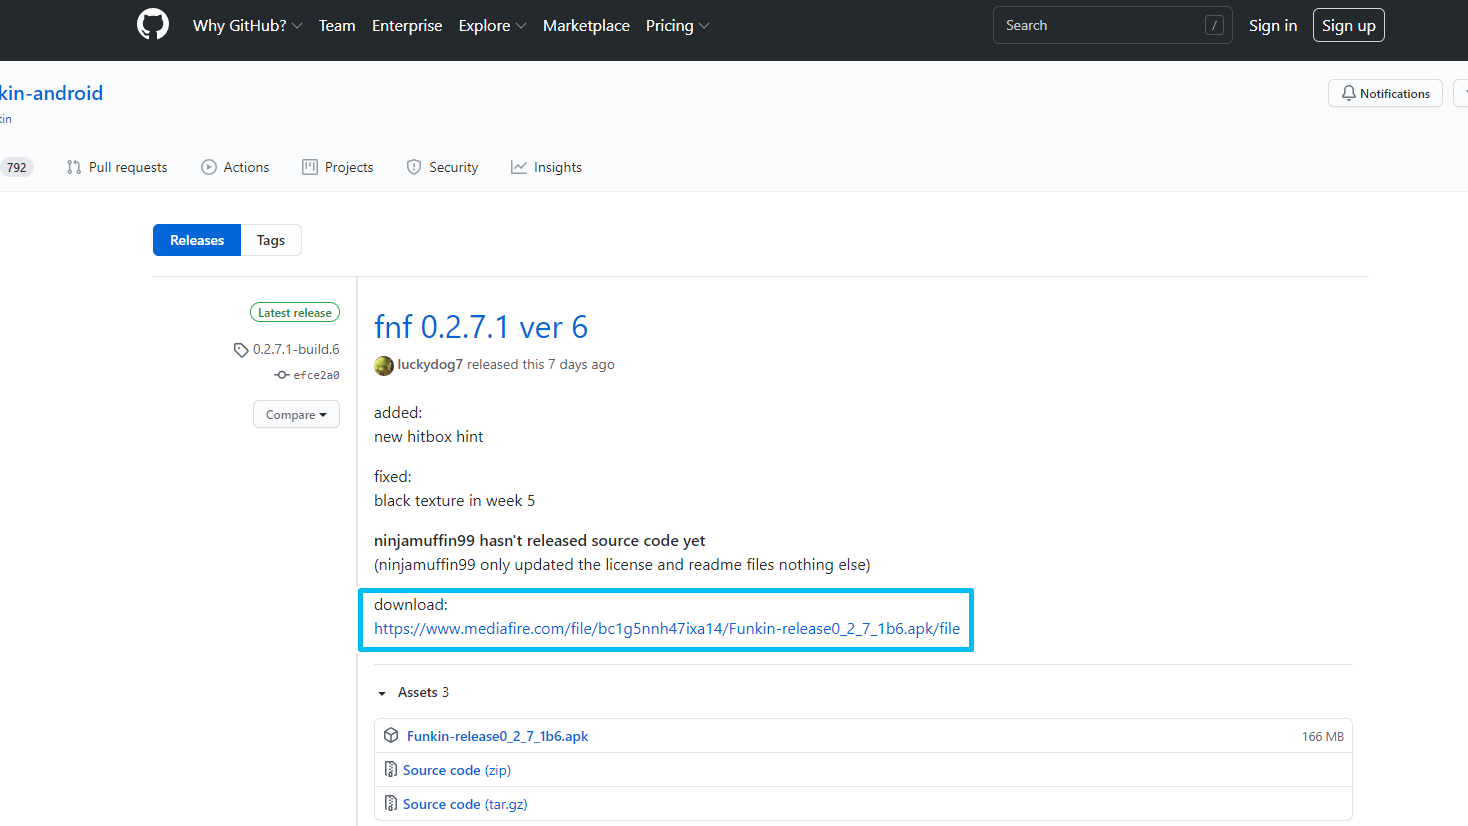The height and width of the screenshot is (826, 1468).
Task: Open the kin-android repository link
Action: pos(51,93)
